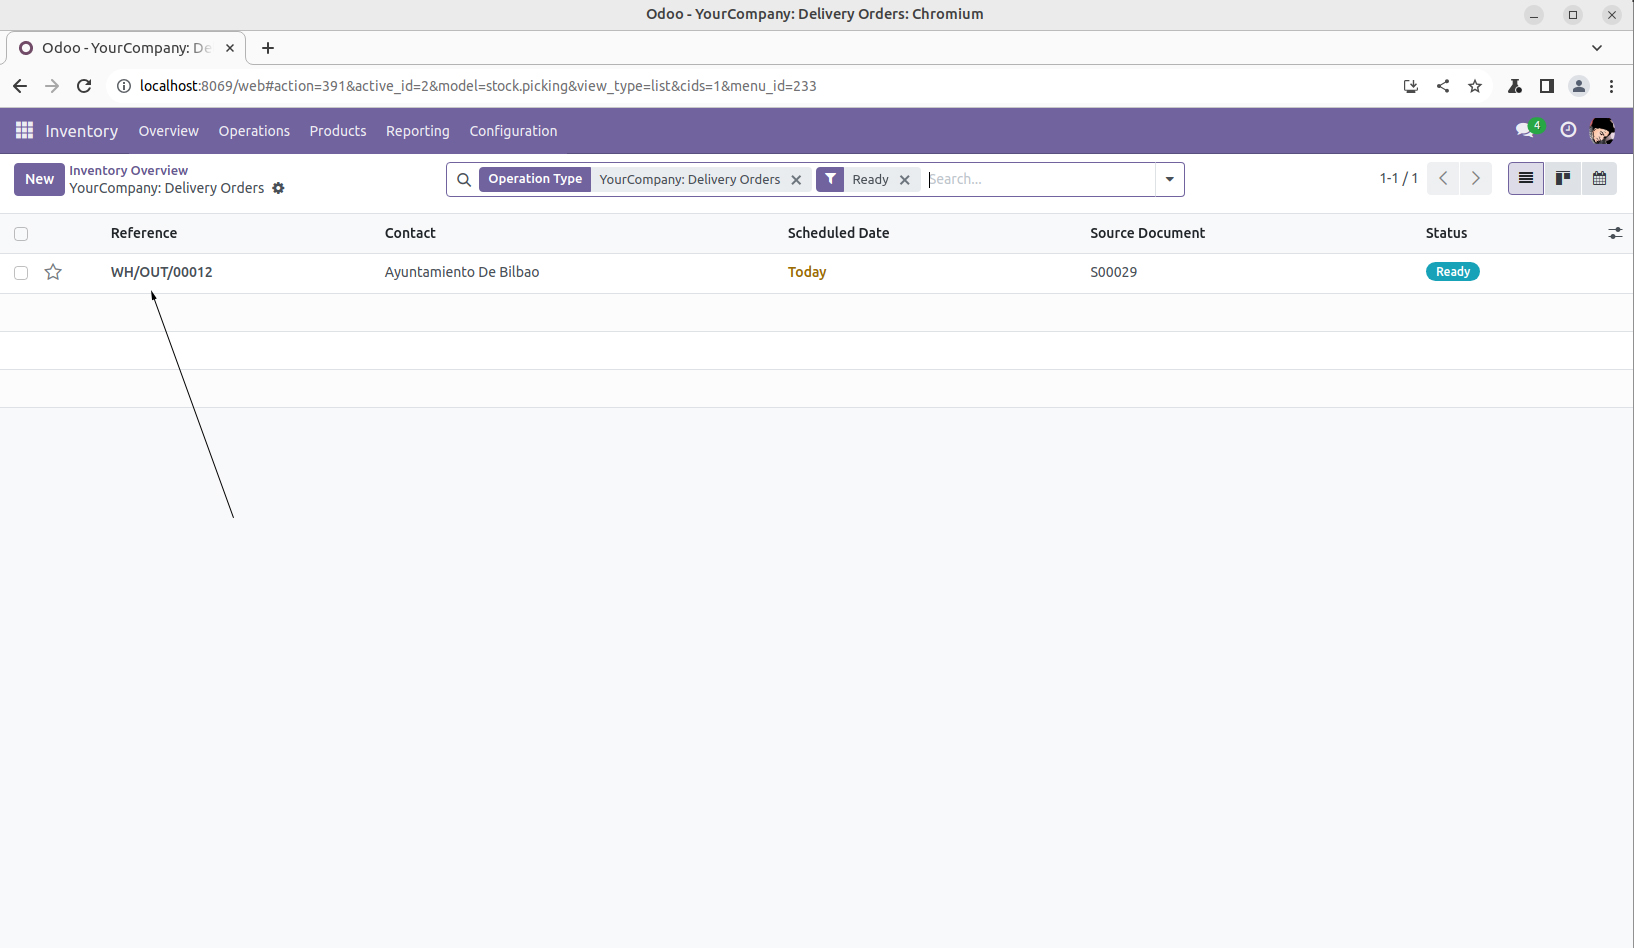Tick the select-all checkbox in header

pyautogui.click(x=21, y=234)
